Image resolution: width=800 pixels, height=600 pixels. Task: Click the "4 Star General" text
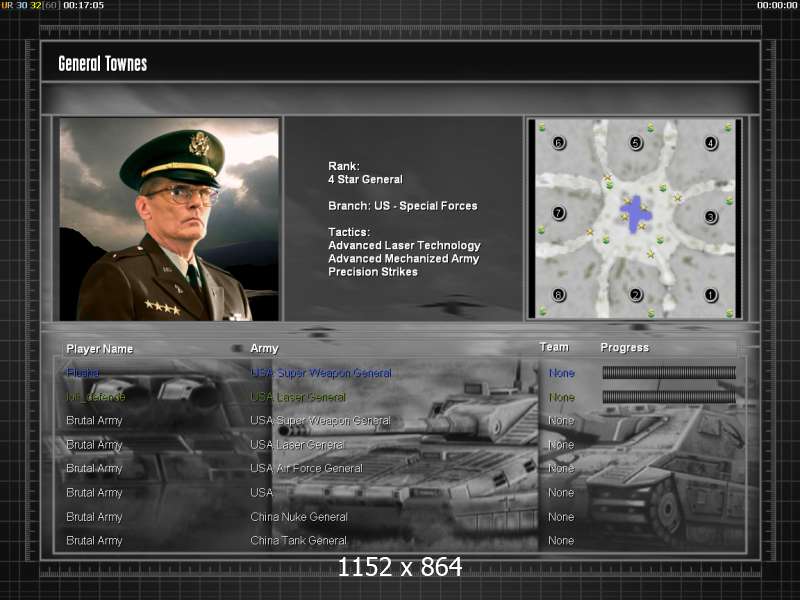coord(365,179)
